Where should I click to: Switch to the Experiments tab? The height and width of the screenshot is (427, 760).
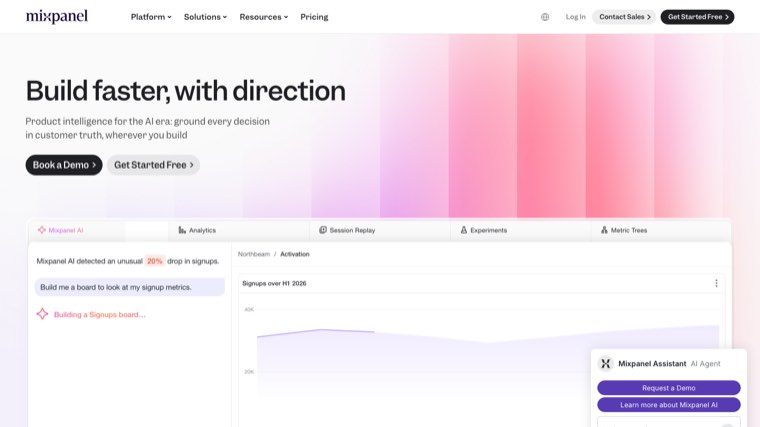point(520,230)
